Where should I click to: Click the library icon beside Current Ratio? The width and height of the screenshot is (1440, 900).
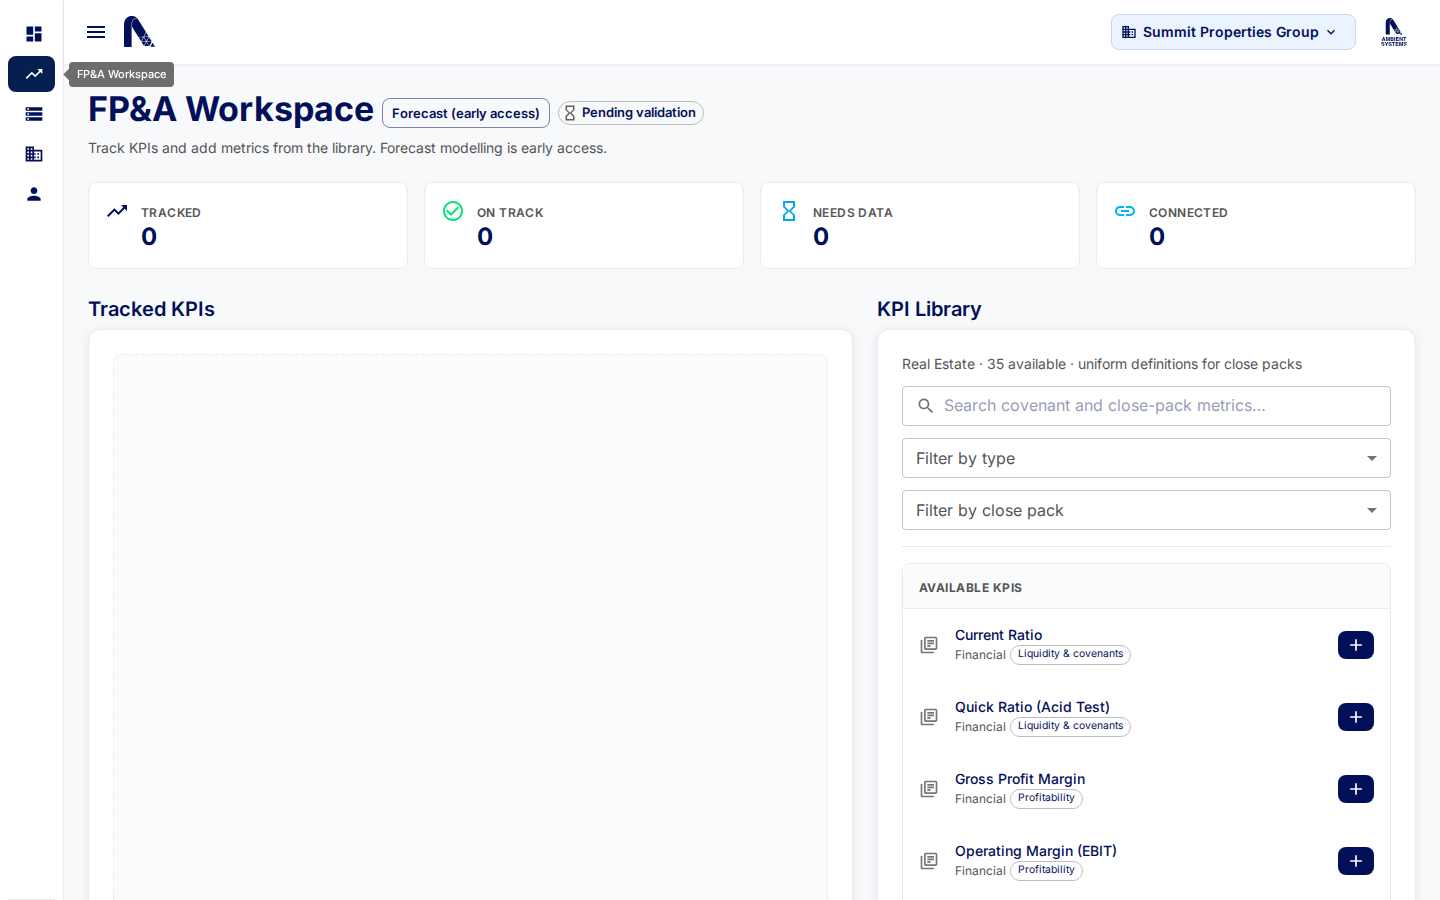pyautogui.click(x=929, y=645)
